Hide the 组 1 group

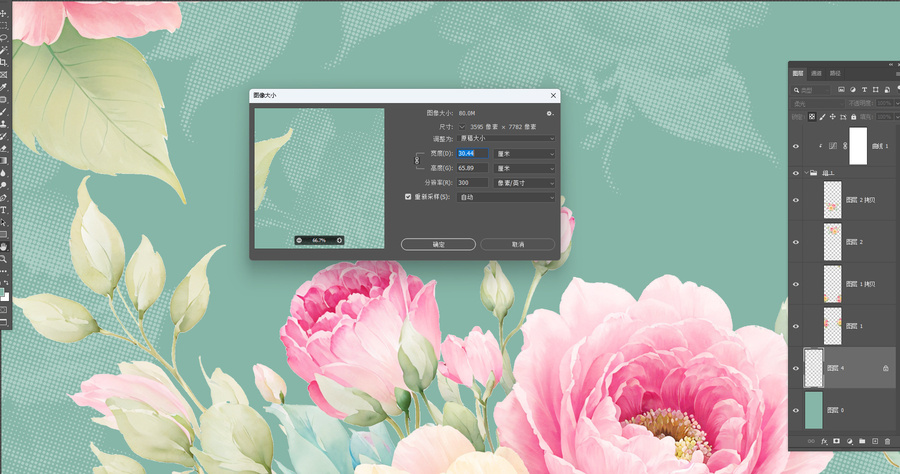click(796, 173)
